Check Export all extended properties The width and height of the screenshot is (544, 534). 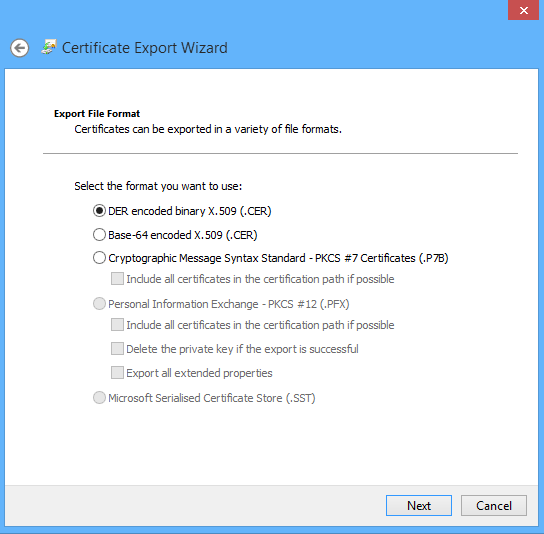click(117, 373)
